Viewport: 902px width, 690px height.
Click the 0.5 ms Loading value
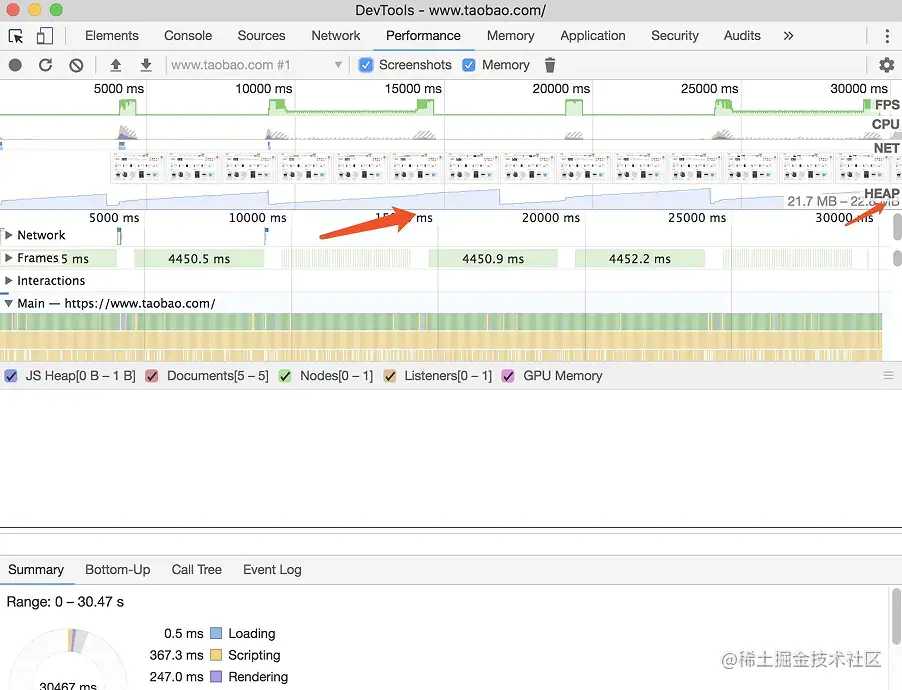184,634
